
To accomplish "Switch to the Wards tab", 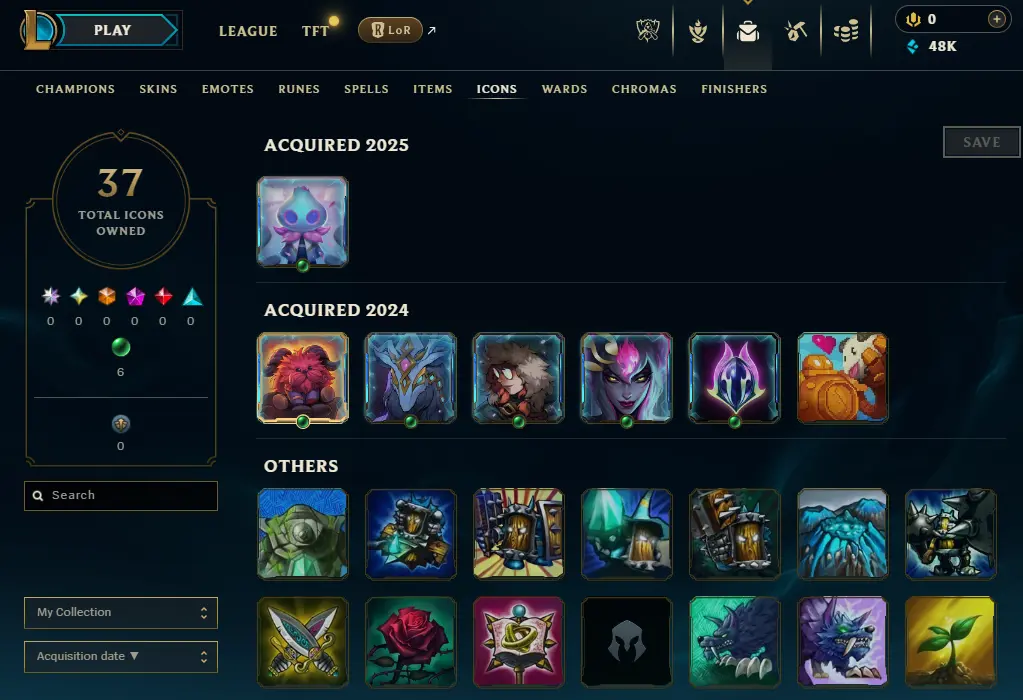I will point(564,89).
